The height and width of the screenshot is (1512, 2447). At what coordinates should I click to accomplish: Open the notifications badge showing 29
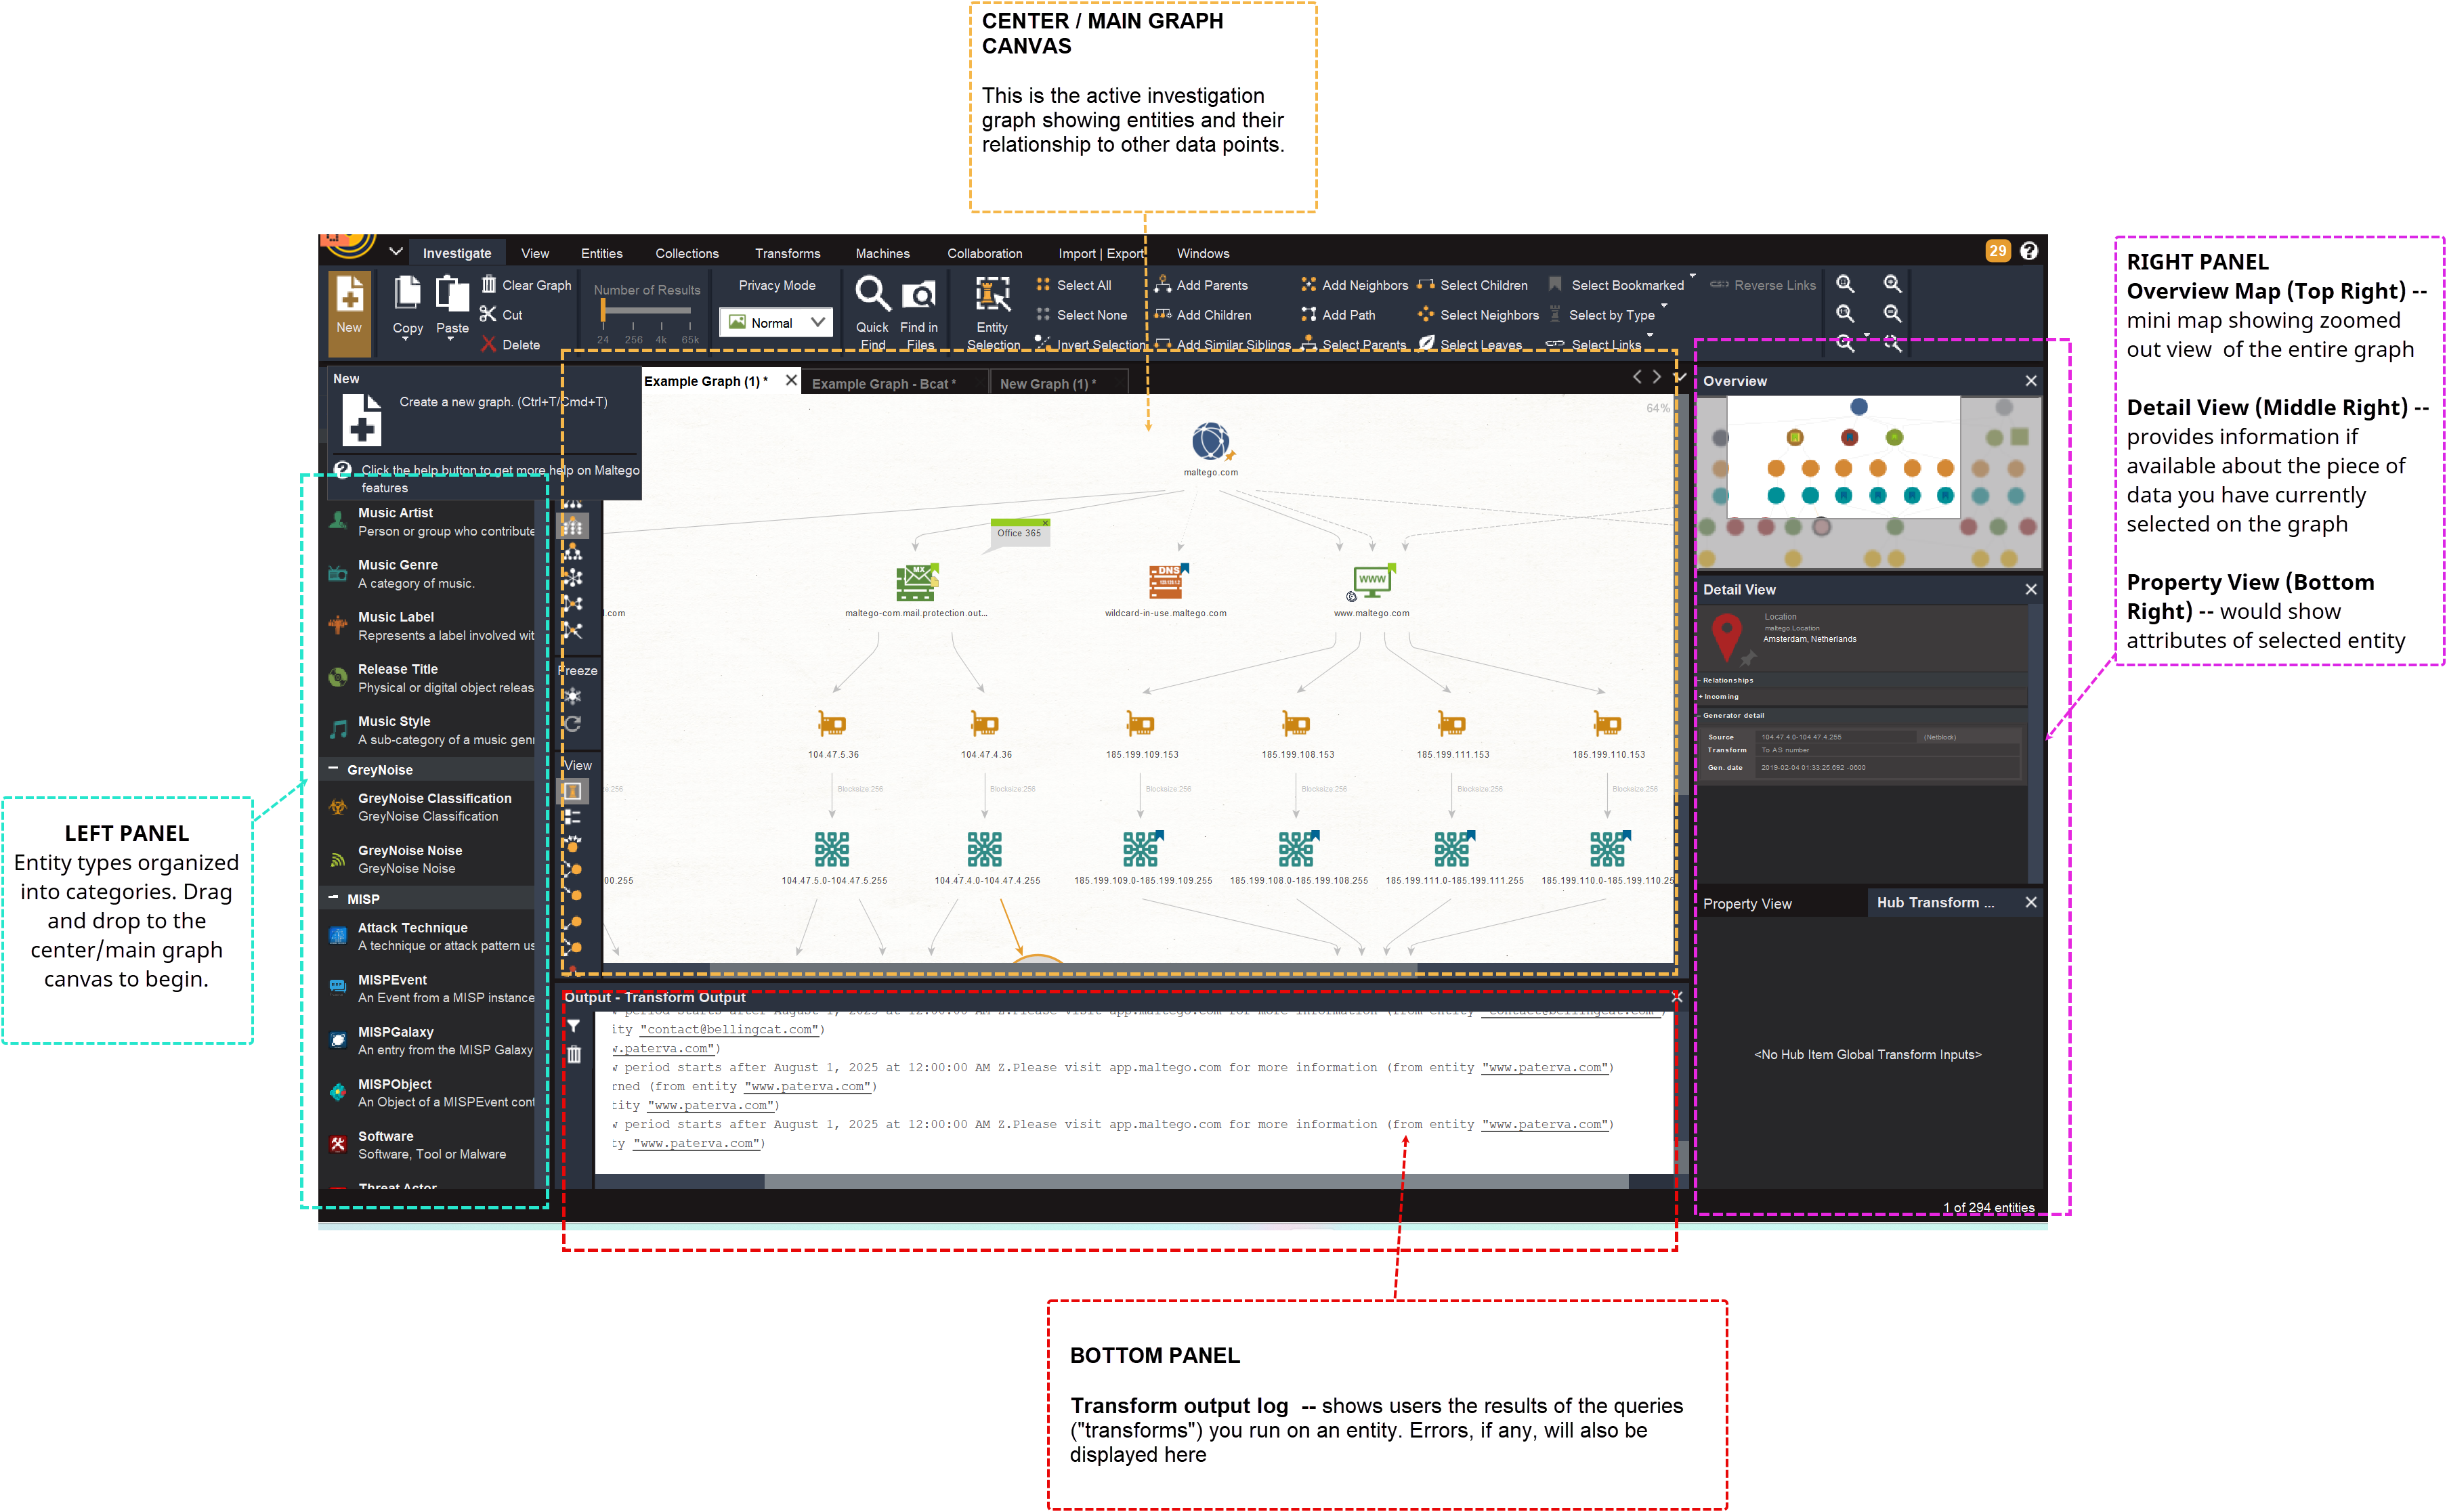(x=1997, y=251)
